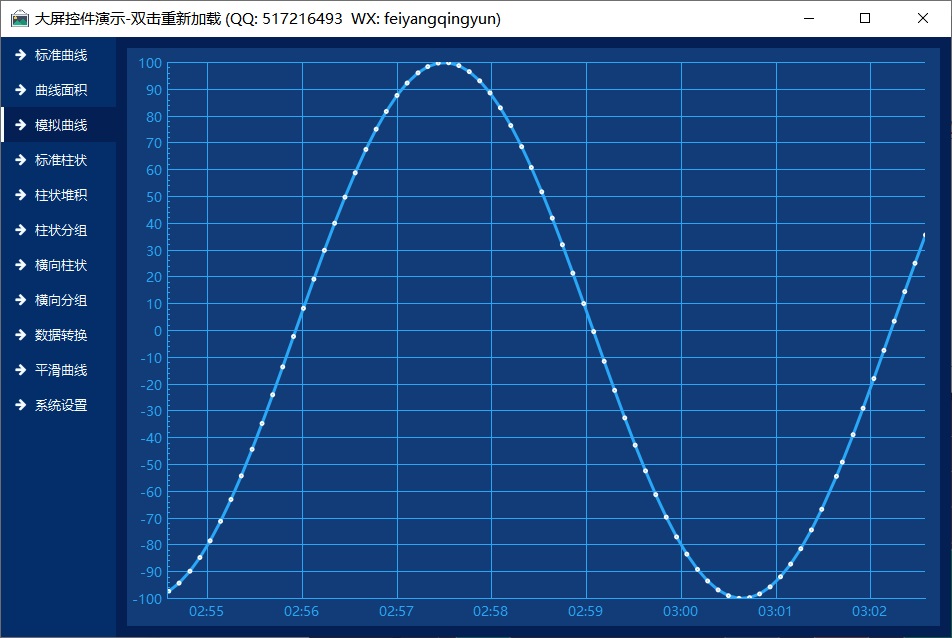Click the arrow icon next to 系统设置
Image resolution: width=952 pixels, height=638 pixels.
click(x=20, y=405)
